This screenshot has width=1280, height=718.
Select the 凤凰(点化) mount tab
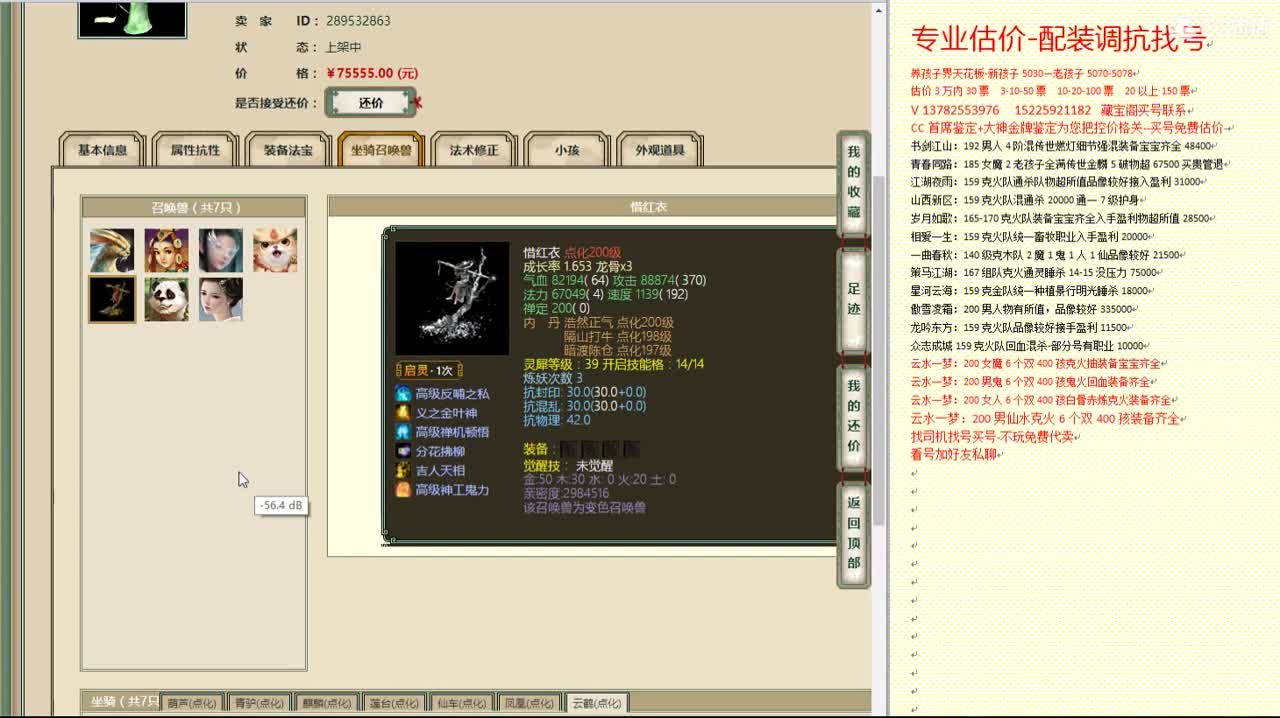pyautogui.click(x=528, y=703)
